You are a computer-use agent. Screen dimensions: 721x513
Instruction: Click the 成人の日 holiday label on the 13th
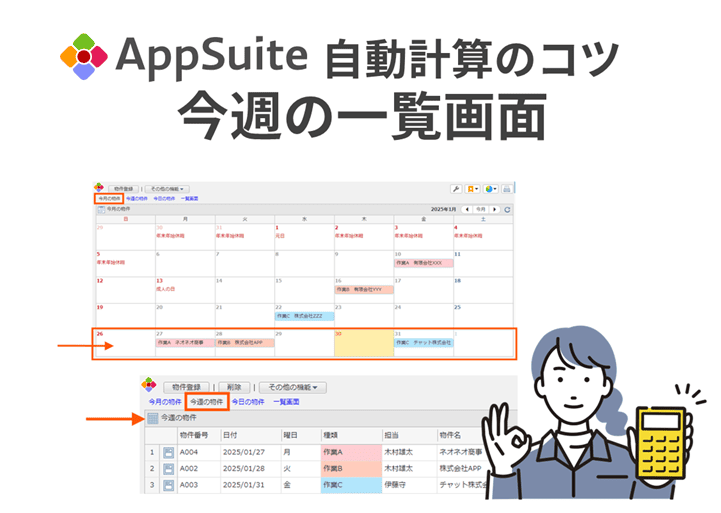(166, 289)
